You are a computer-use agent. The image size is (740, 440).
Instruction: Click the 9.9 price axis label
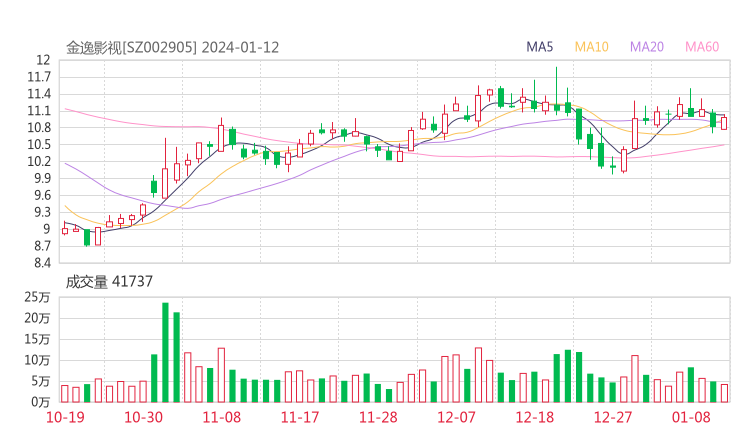point(42,178)
